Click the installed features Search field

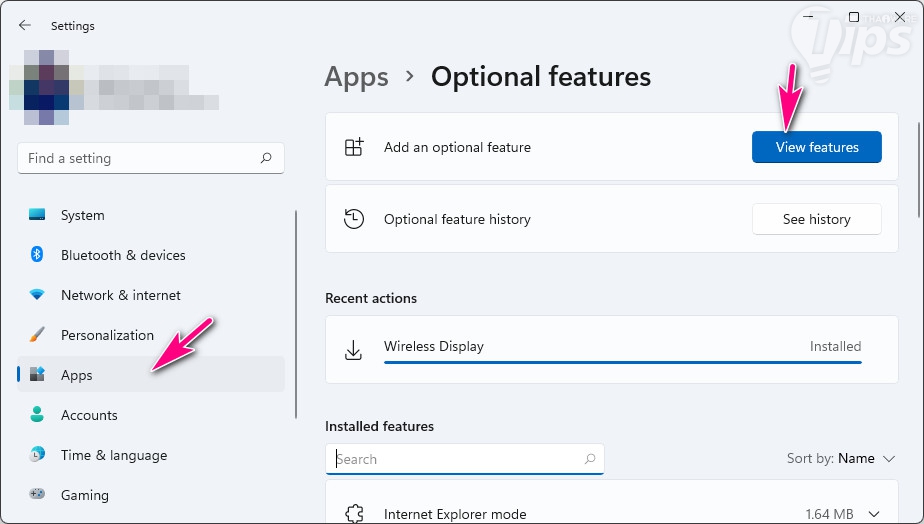460,459
